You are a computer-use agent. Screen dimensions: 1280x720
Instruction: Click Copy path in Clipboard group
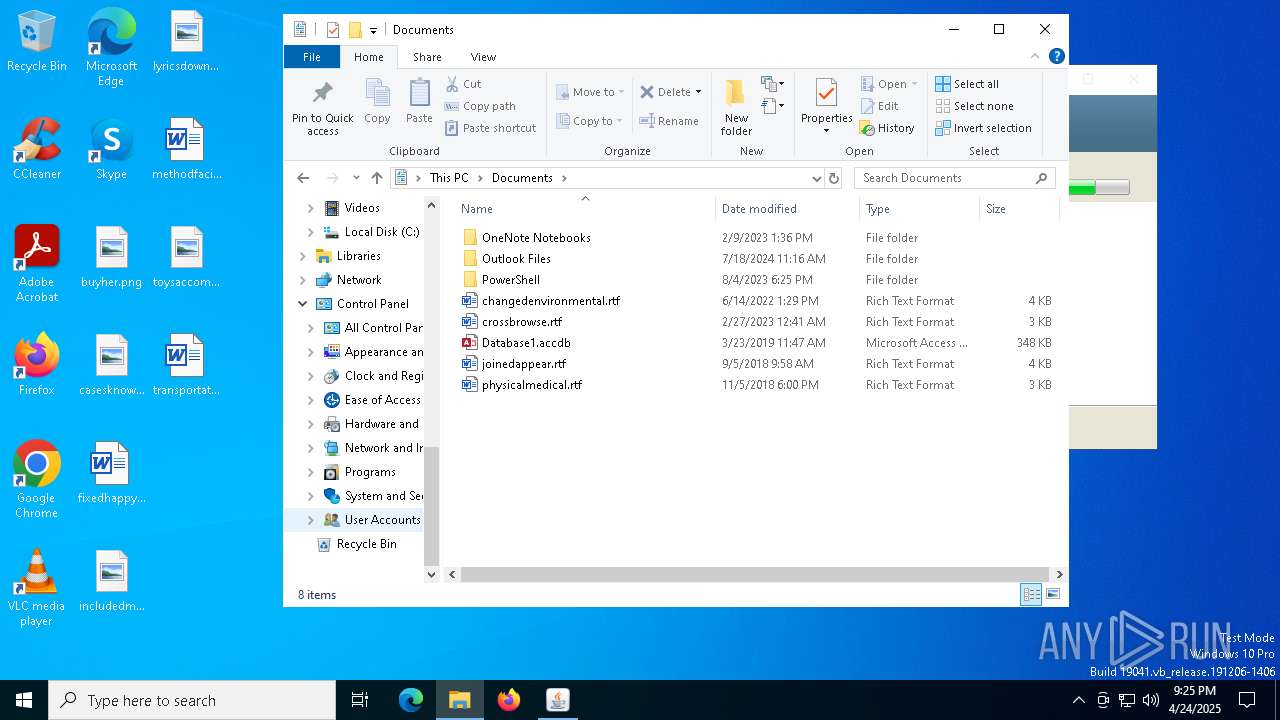(480, 106)
